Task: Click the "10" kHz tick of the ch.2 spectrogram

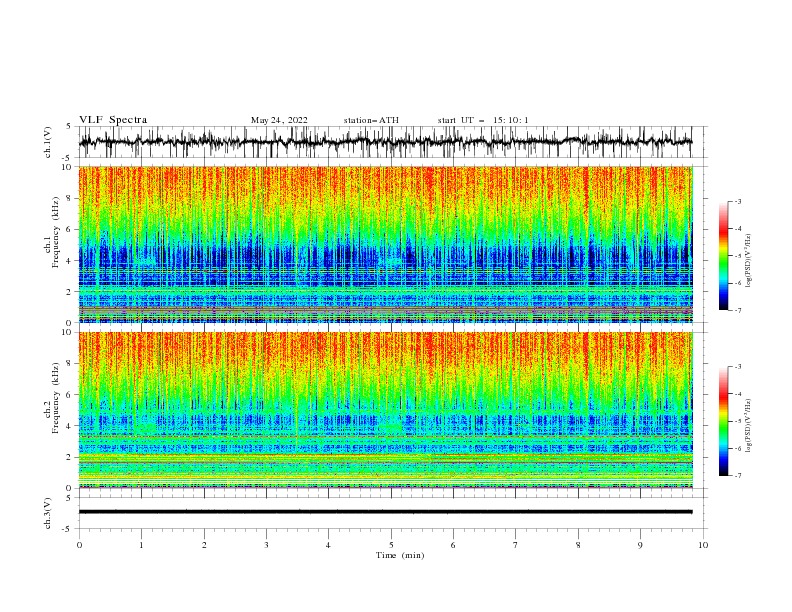Action: tap(67, 332)
